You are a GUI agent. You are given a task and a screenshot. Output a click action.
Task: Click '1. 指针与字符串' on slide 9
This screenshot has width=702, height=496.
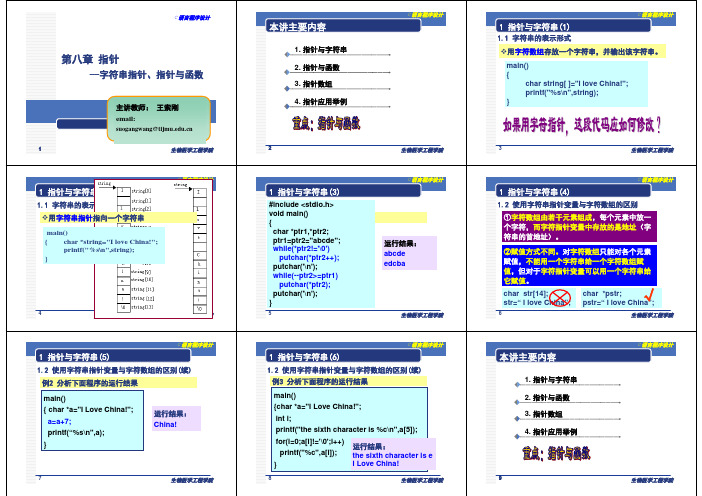tap(550, 380)
